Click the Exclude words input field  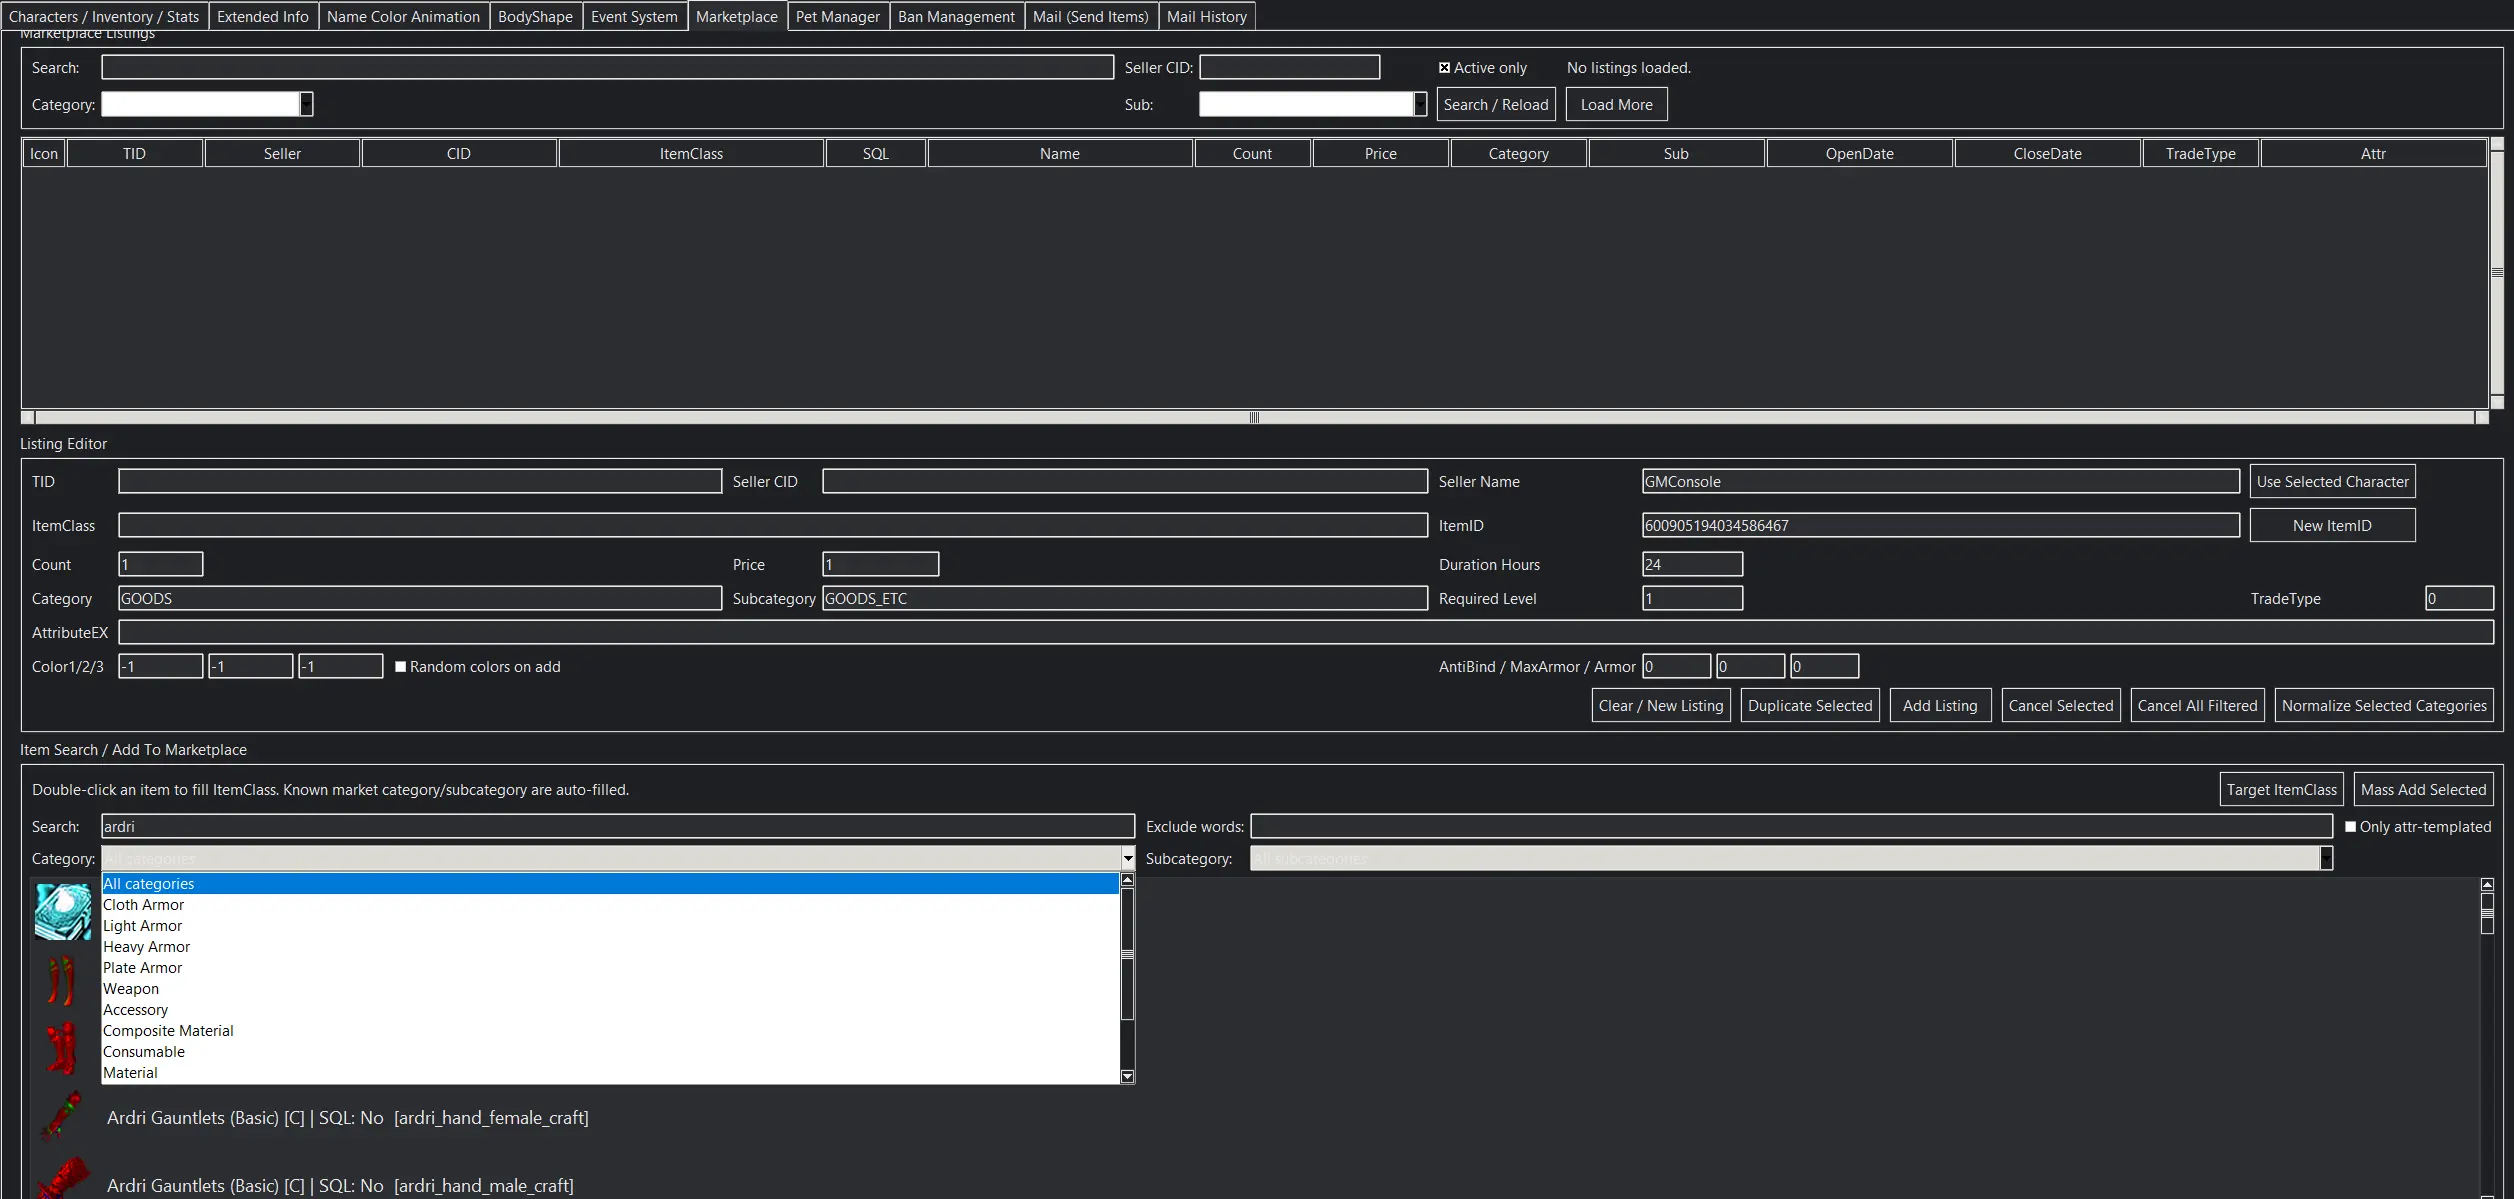pos(1792,827)
